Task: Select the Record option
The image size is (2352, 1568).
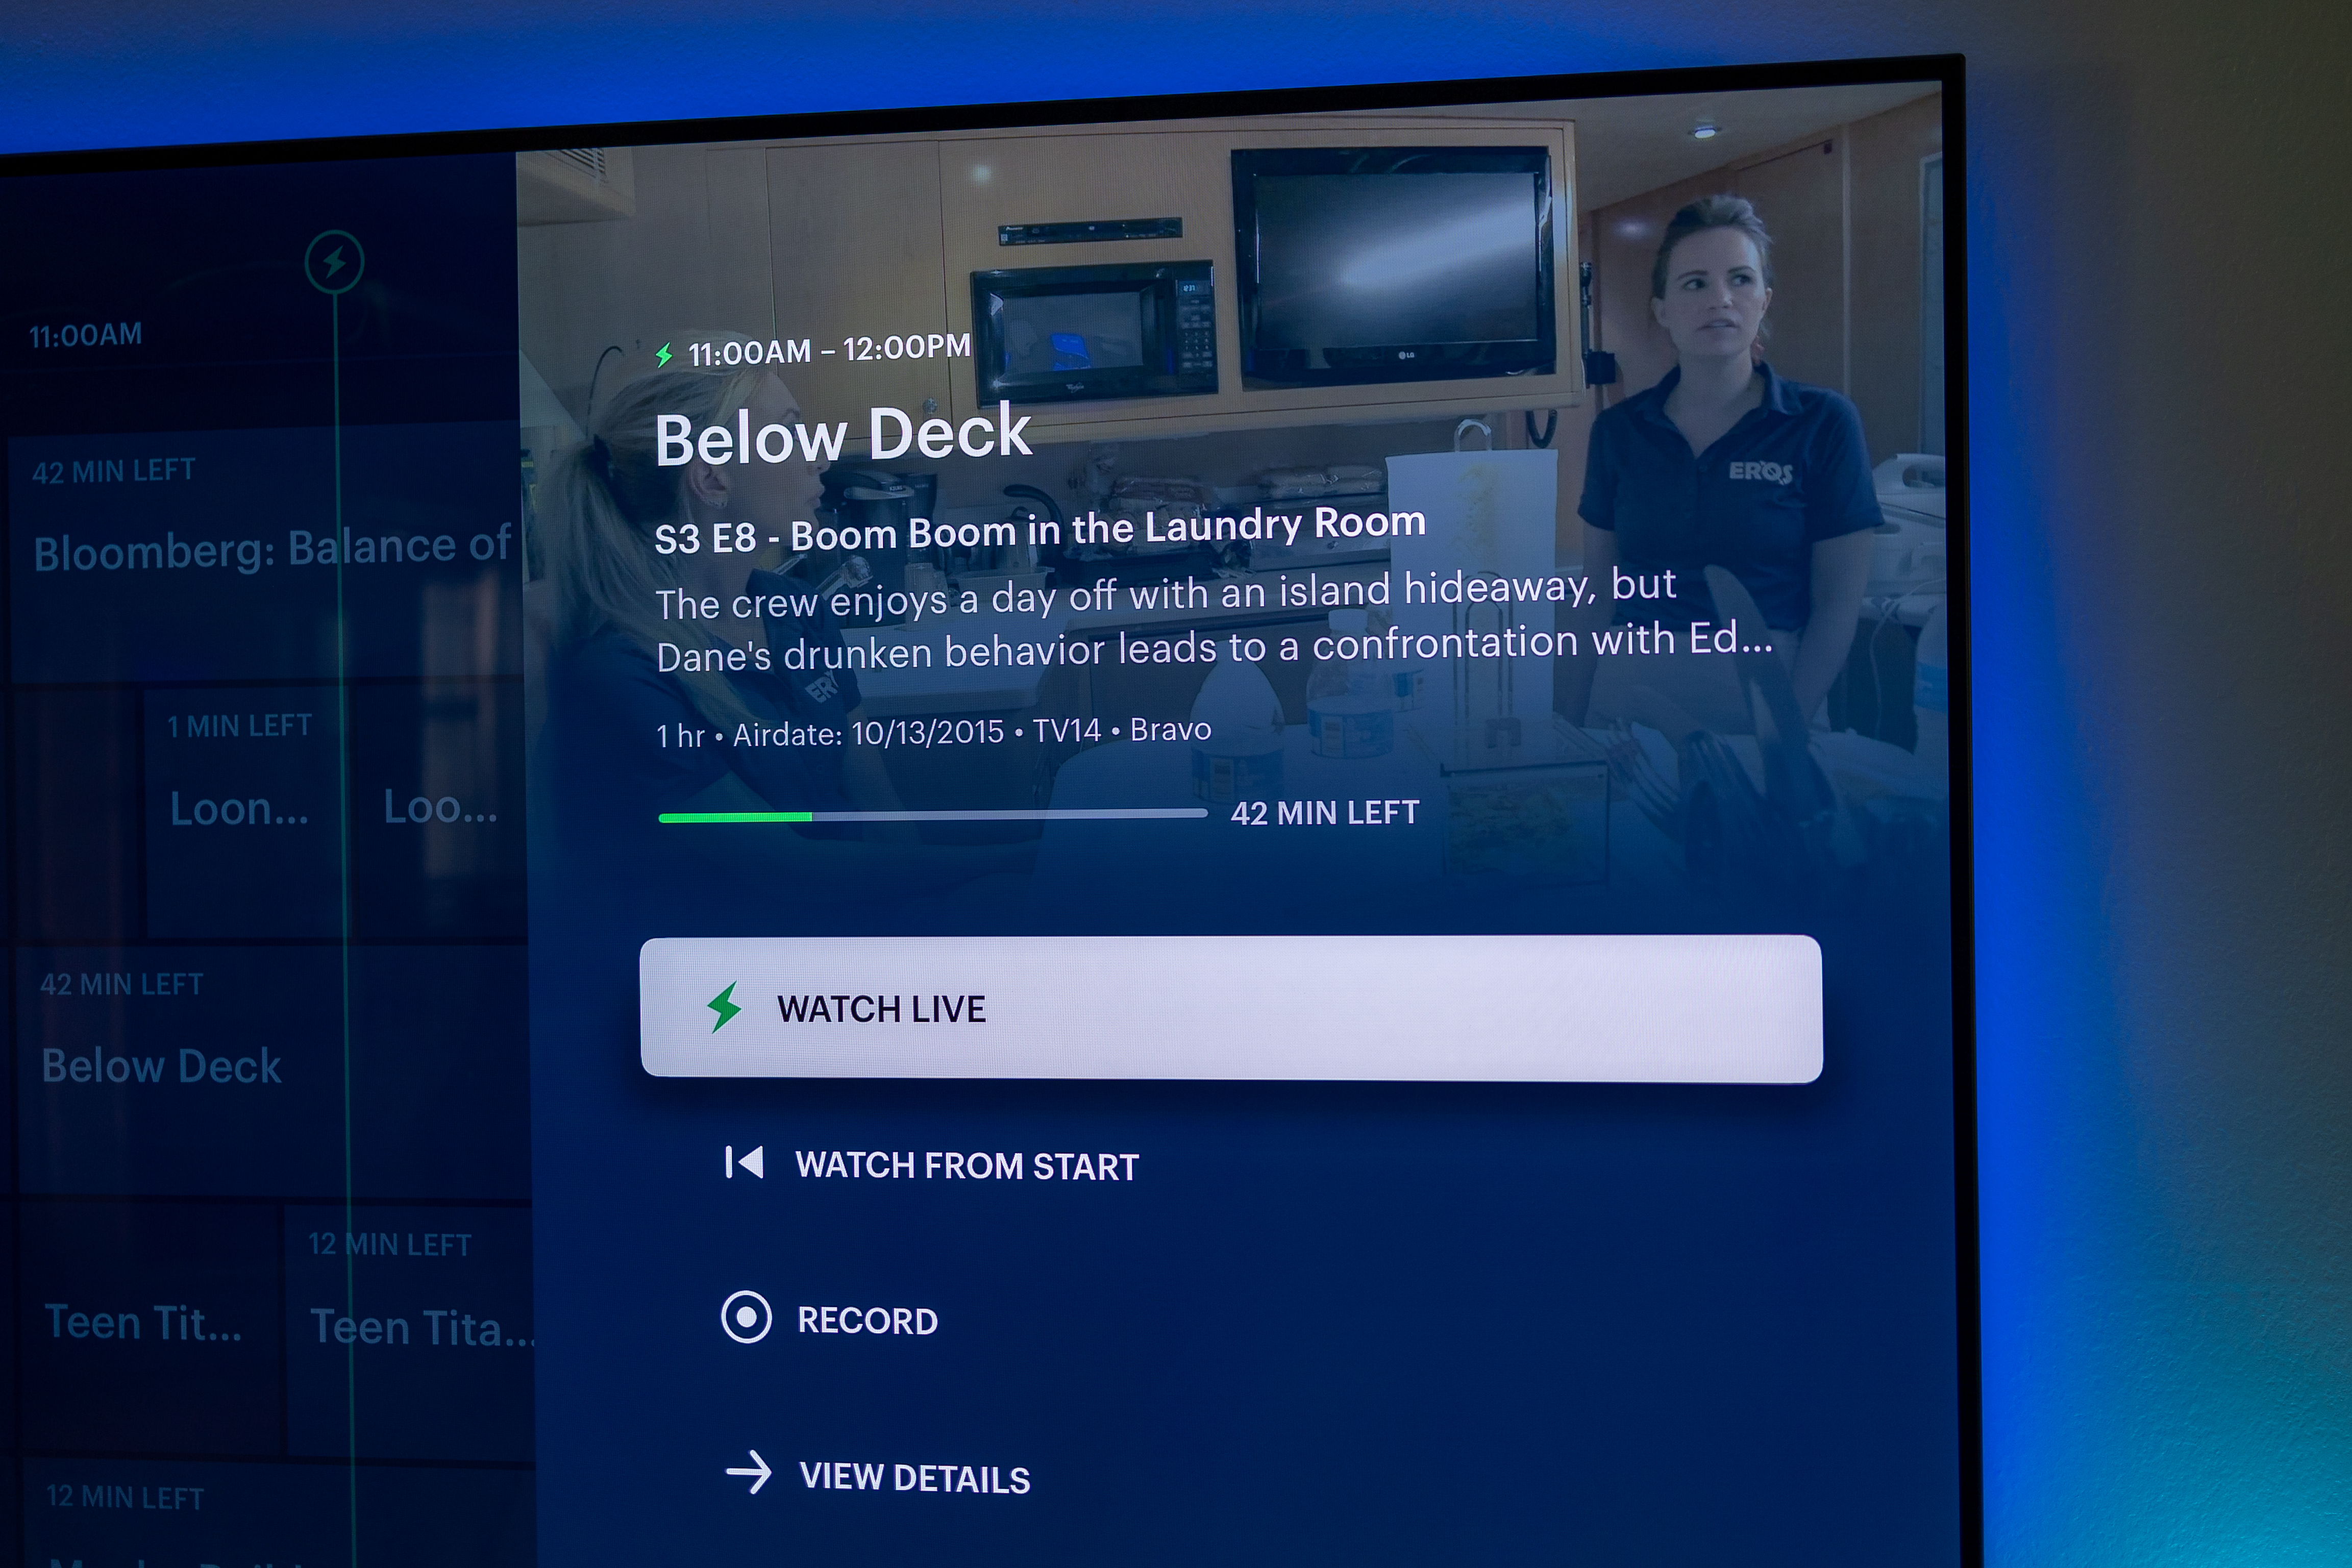Action: pos(830,1319)
